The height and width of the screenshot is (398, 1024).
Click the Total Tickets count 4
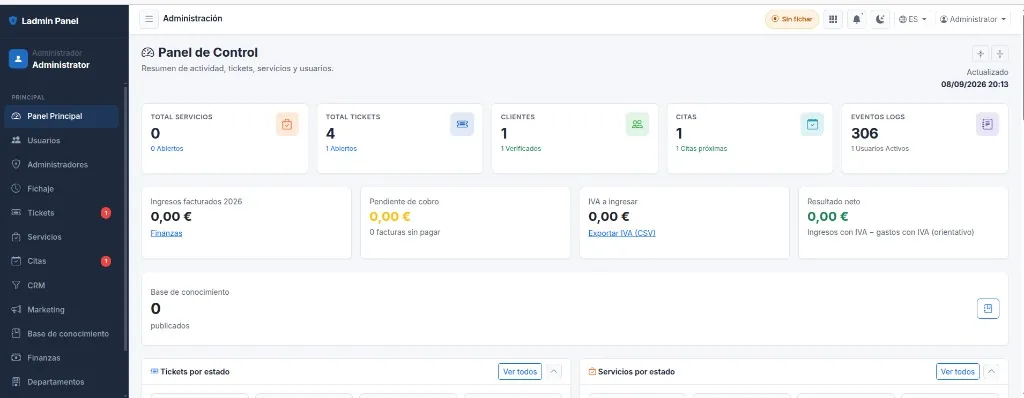tap(330, 133)
